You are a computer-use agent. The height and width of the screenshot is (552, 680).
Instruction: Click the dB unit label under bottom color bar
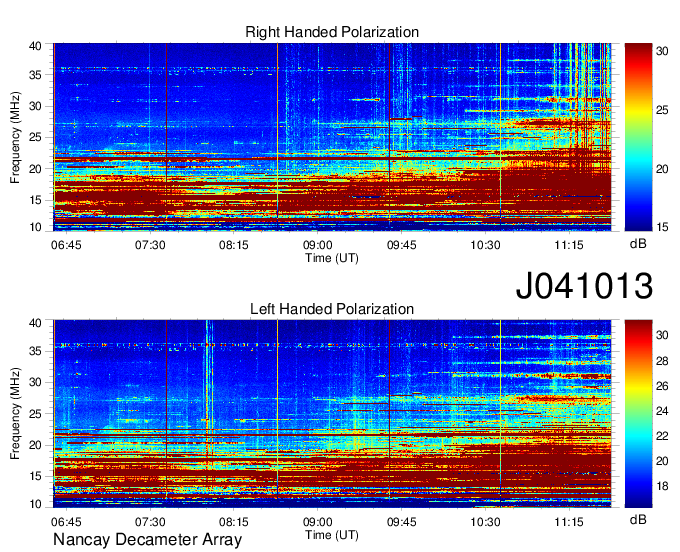point(638,519)
